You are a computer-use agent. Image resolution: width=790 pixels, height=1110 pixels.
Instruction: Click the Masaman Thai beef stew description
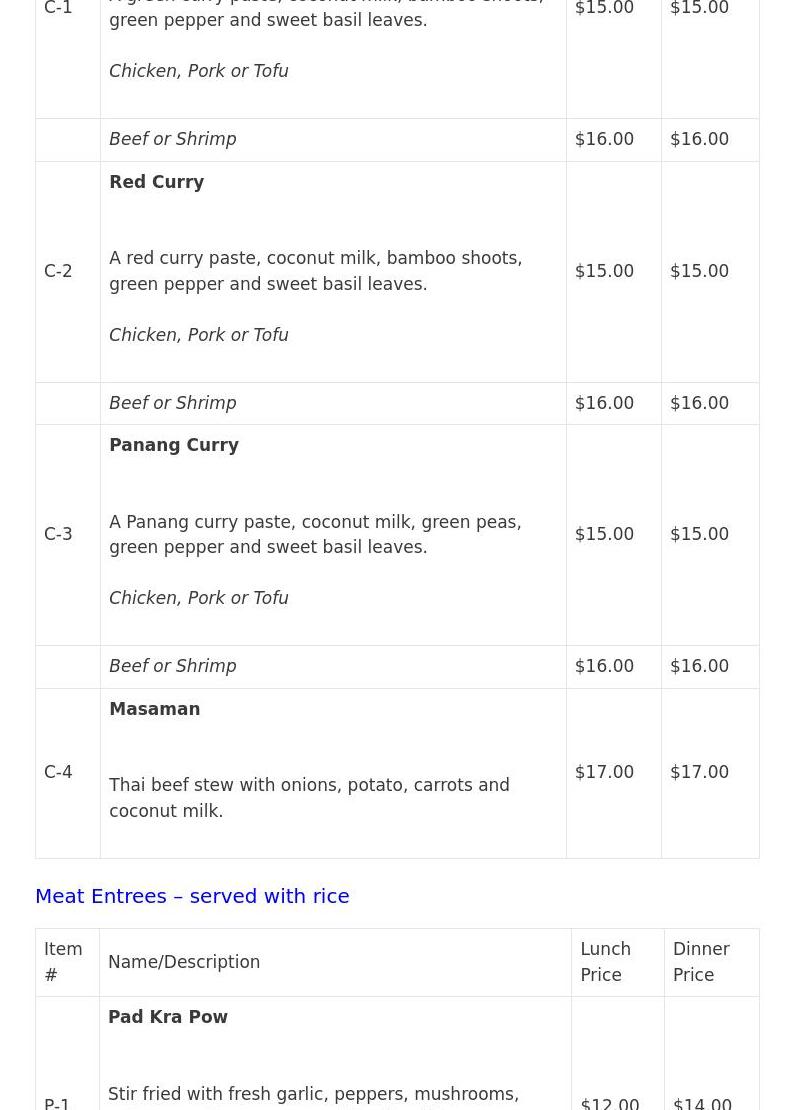[x=309, y=798]
